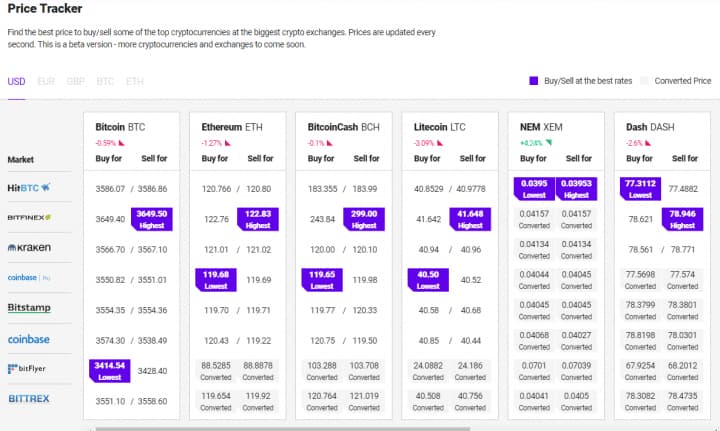Click the lowest Ethereum buy price 119.68
Viewport: 720px width, 431px height.
click(215, 279)
